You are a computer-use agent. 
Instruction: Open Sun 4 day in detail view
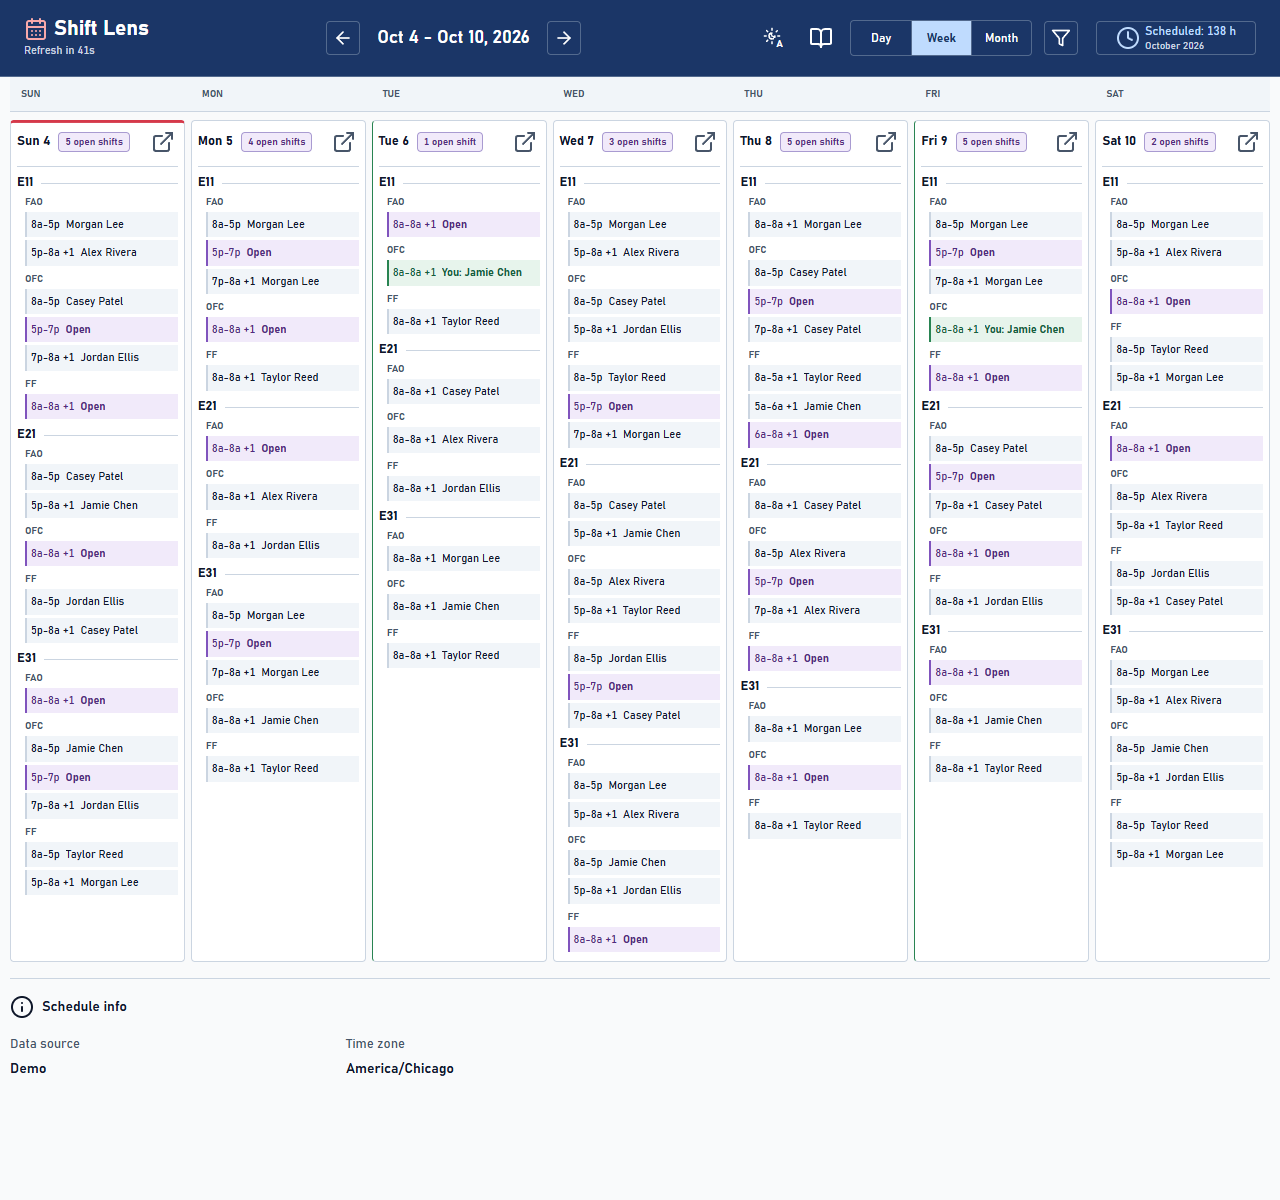point(163,142)
